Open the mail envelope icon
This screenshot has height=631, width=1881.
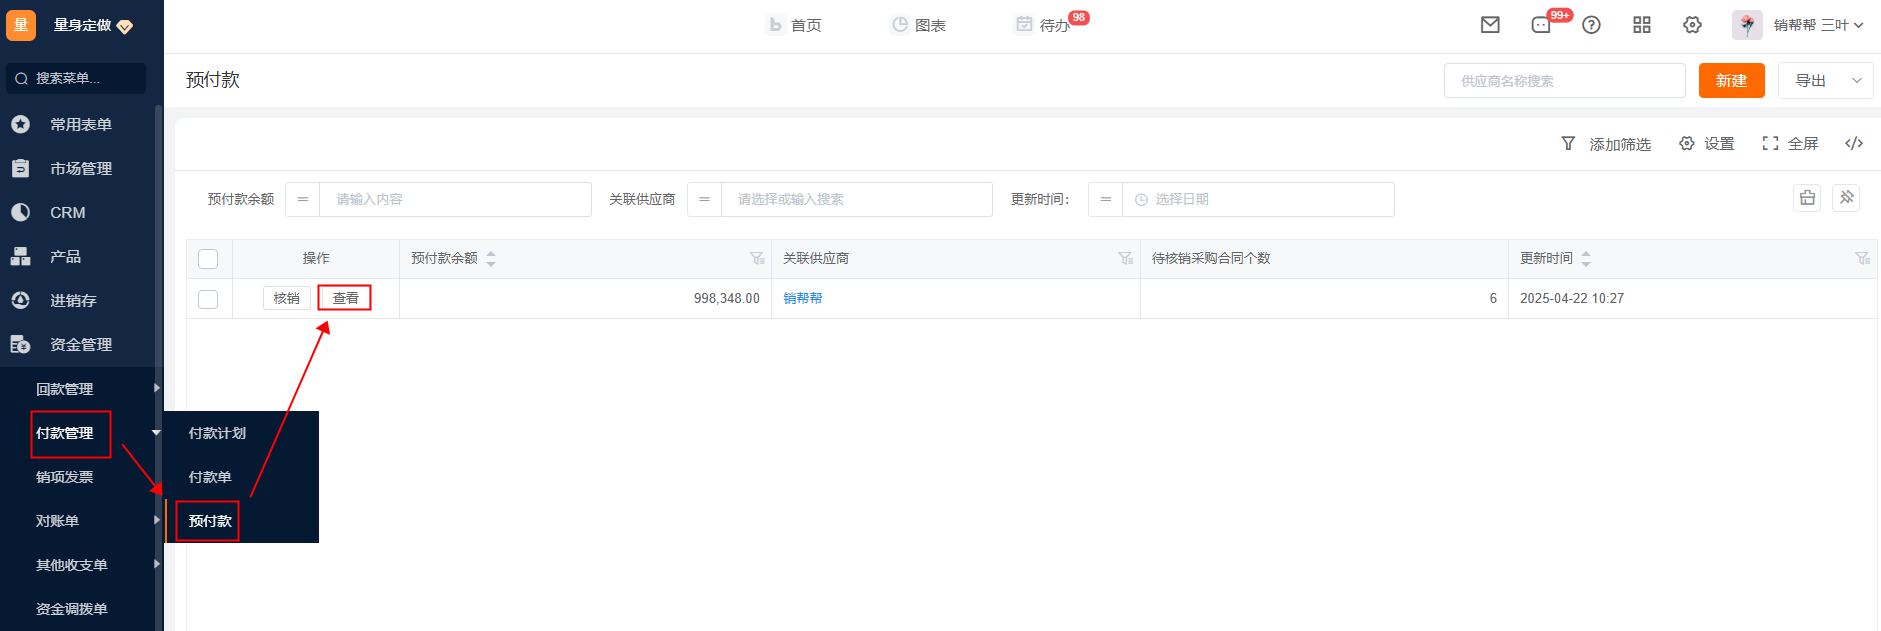(1490, 25)
